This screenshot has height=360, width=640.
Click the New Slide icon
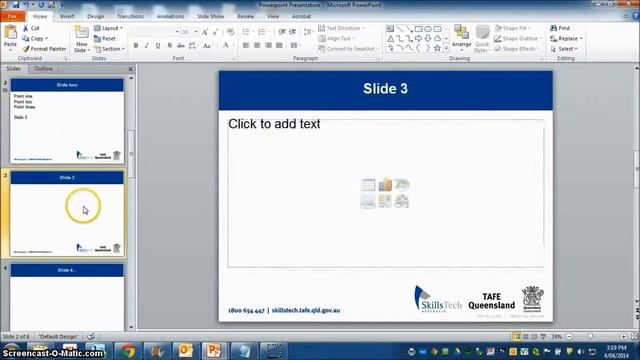point(82,33)
